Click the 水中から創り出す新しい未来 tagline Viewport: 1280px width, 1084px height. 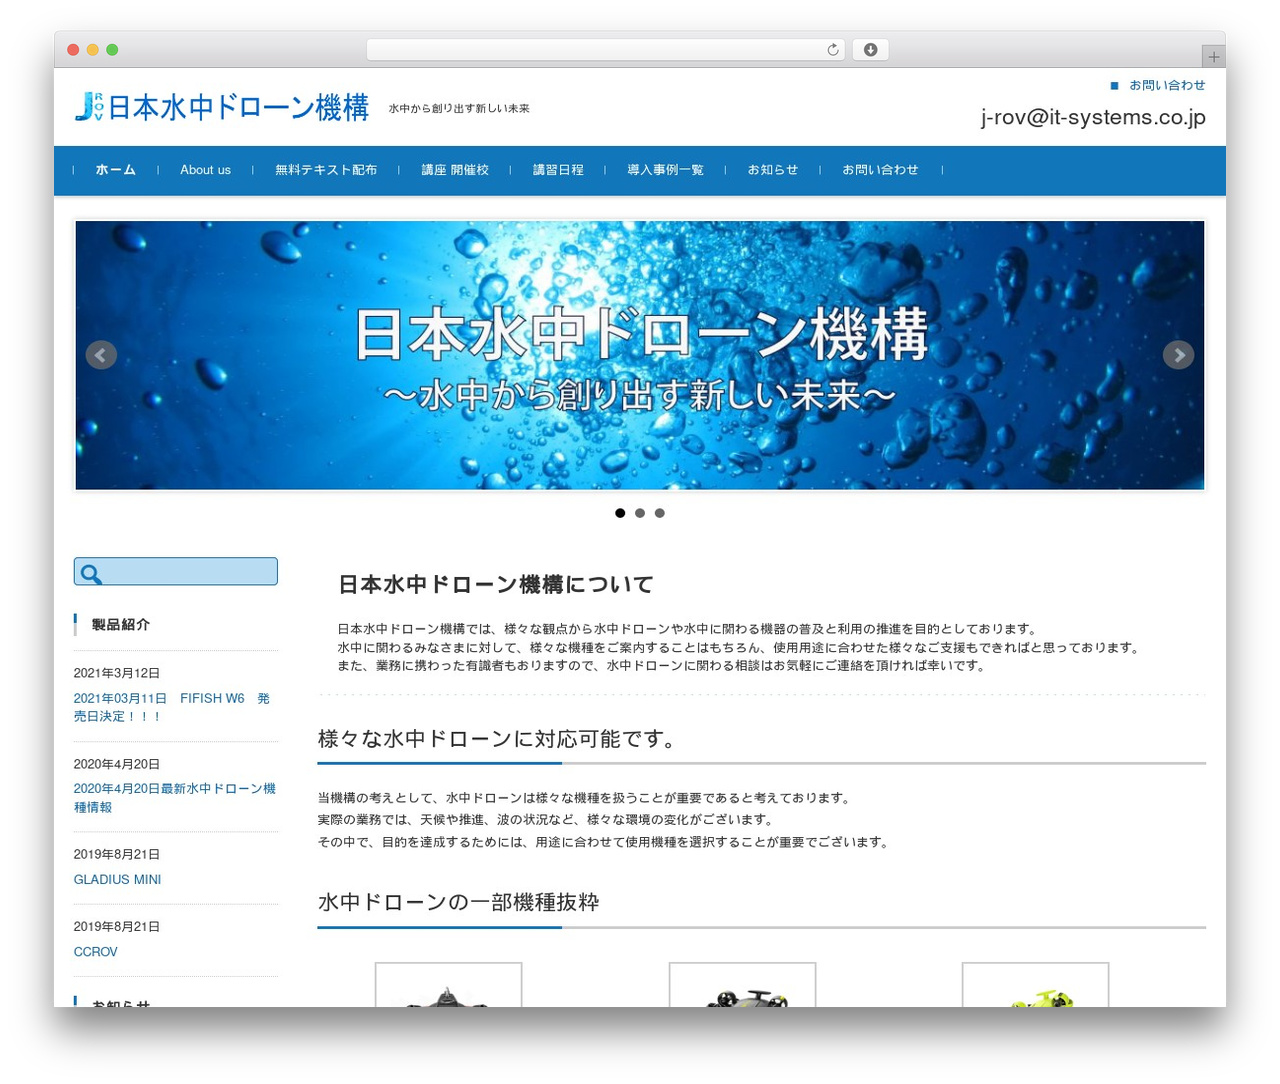[x=459, y=108]
